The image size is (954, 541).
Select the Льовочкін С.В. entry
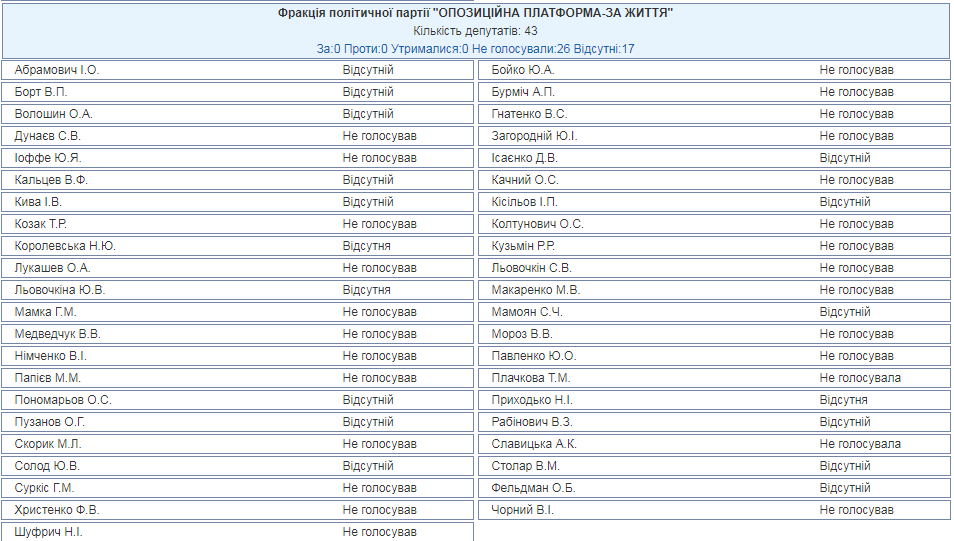pyautogui.click(x=532, y=268)
